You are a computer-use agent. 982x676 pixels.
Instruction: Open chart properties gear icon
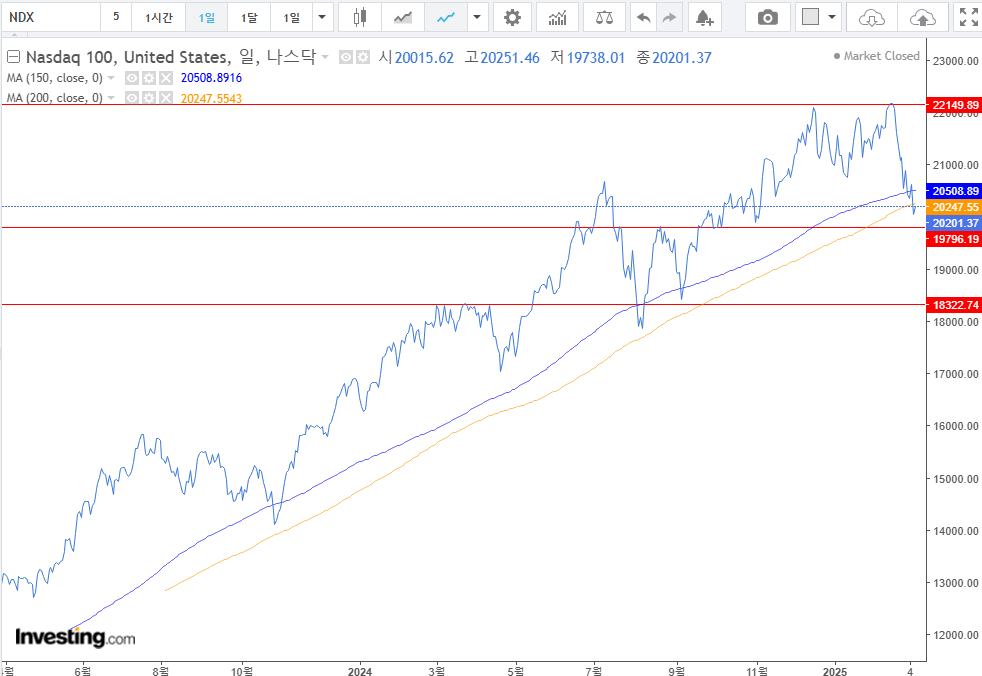pos(512,18)
